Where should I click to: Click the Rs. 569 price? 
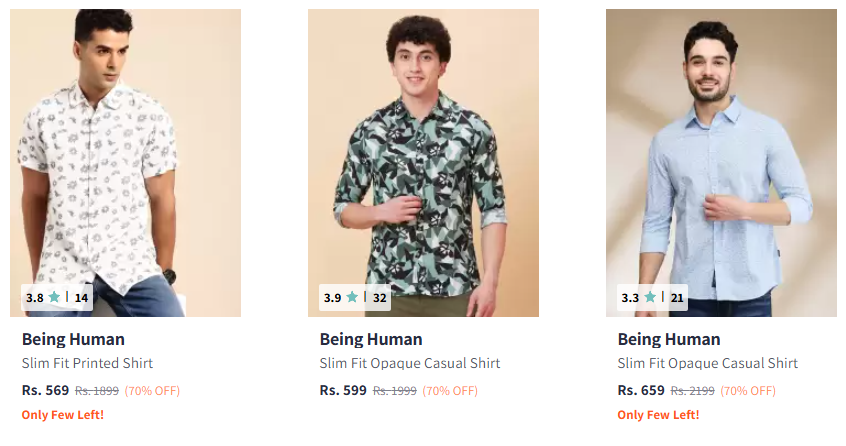[x=45, y=390]
